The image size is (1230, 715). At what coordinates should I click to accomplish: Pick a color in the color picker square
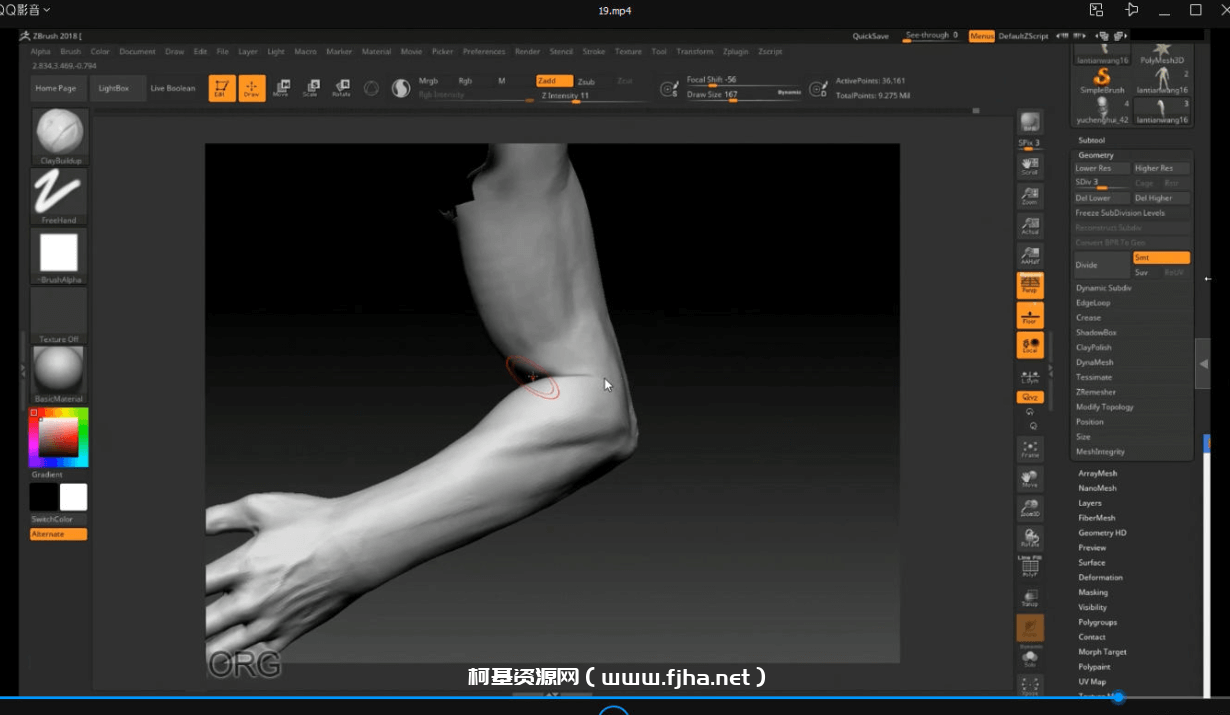58,436
